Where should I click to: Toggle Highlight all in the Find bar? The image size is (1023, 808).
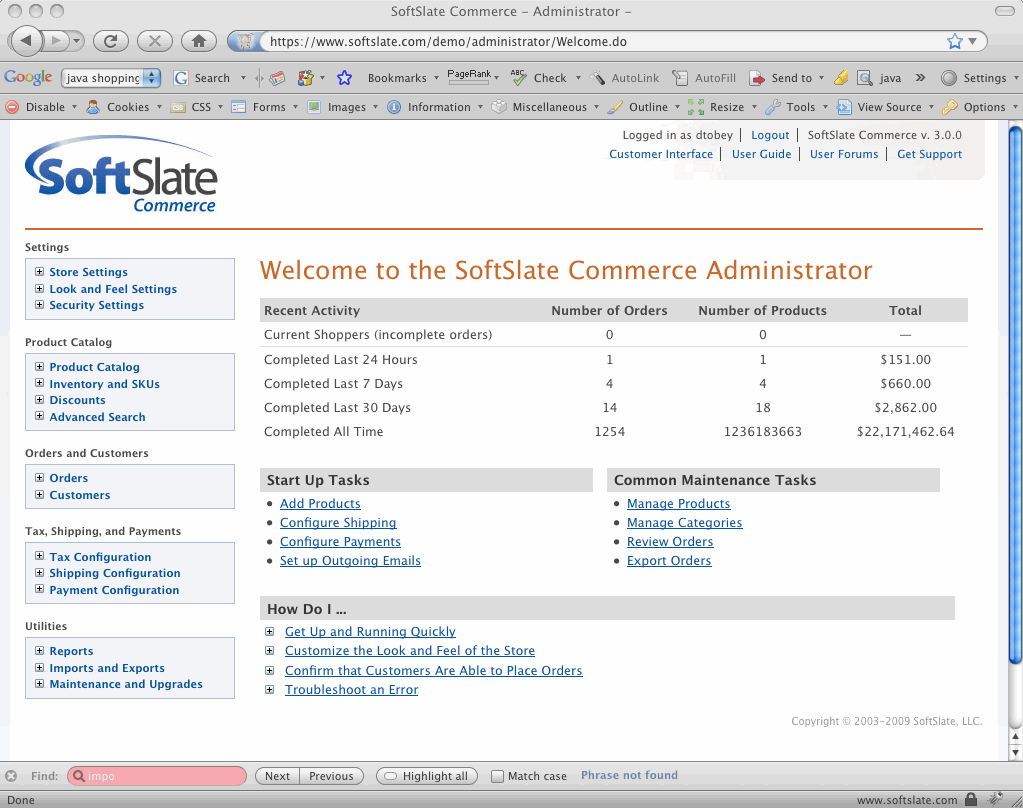click(427, 776)
